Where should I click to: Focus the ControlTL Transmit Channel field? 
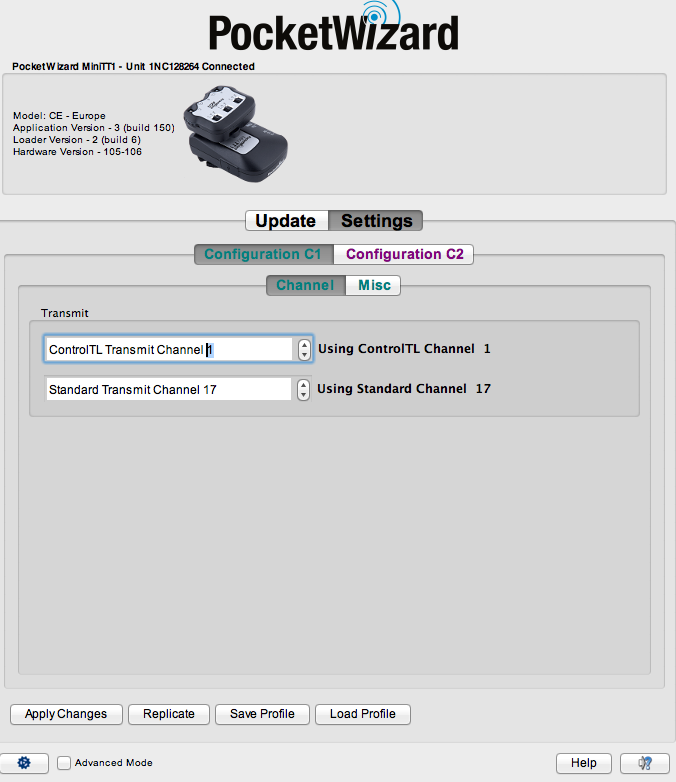[169, 349]
